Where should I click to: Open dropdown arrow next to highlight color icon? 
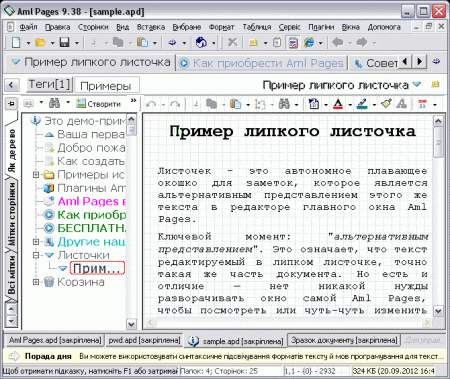[374, 105]
